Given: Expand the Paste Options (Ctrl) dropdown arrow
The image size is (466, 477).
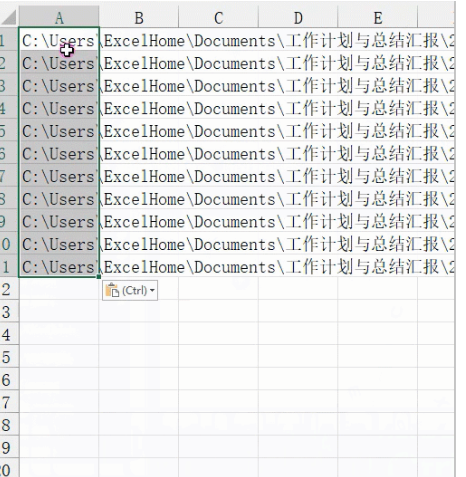Looking at the screenshot, I should [x=152, y=290].
